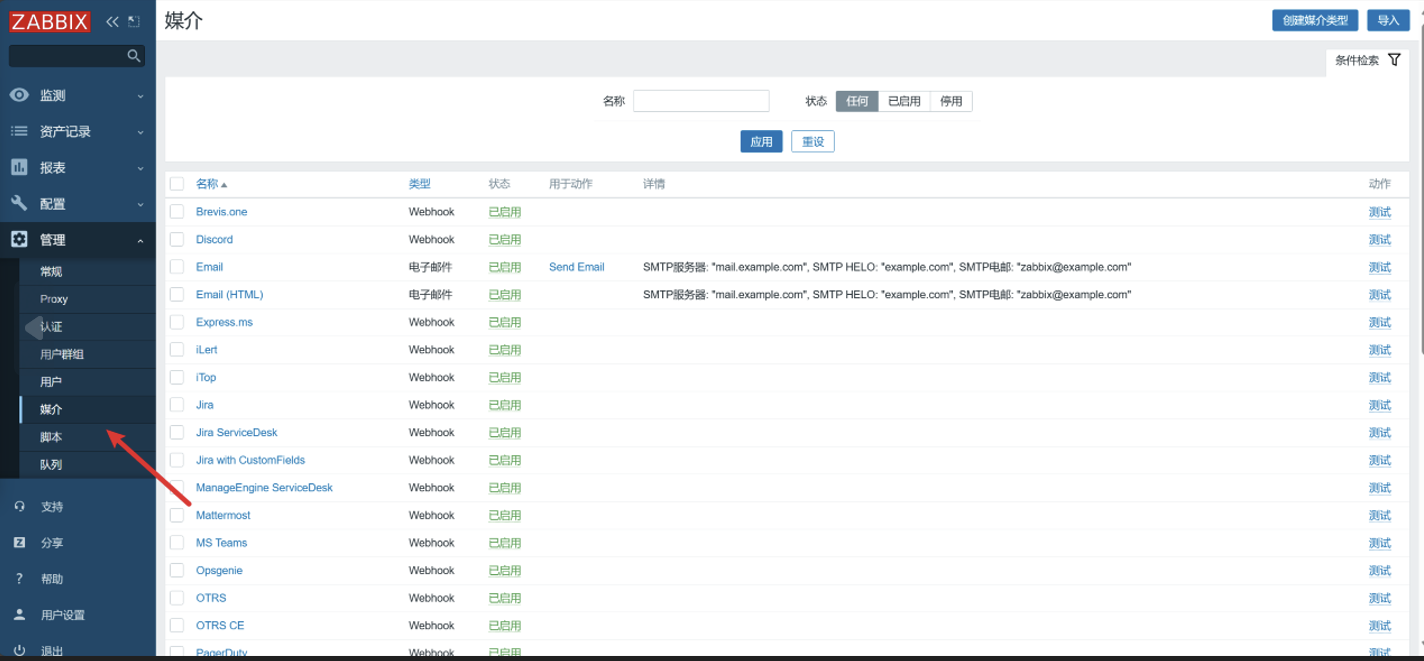Open the Jira ServiceDesk media type link
Viewport: 1424px width, 661px height.
click(x=237, y=432)
